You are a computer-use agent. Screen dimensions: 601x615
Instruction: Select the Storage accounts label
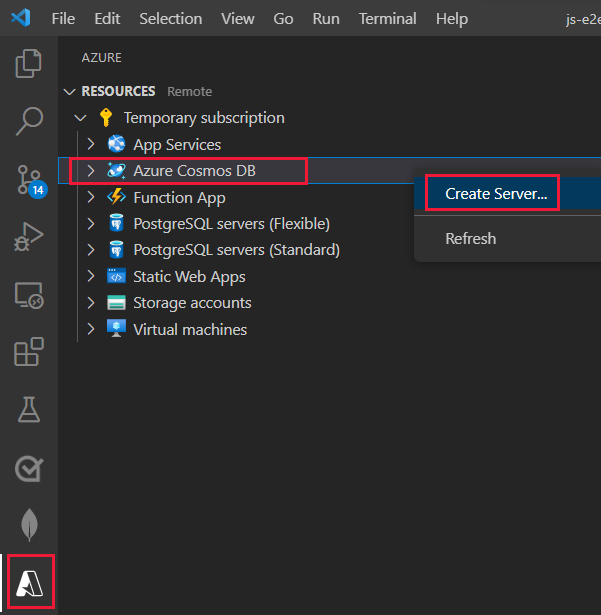coord(192,303)
